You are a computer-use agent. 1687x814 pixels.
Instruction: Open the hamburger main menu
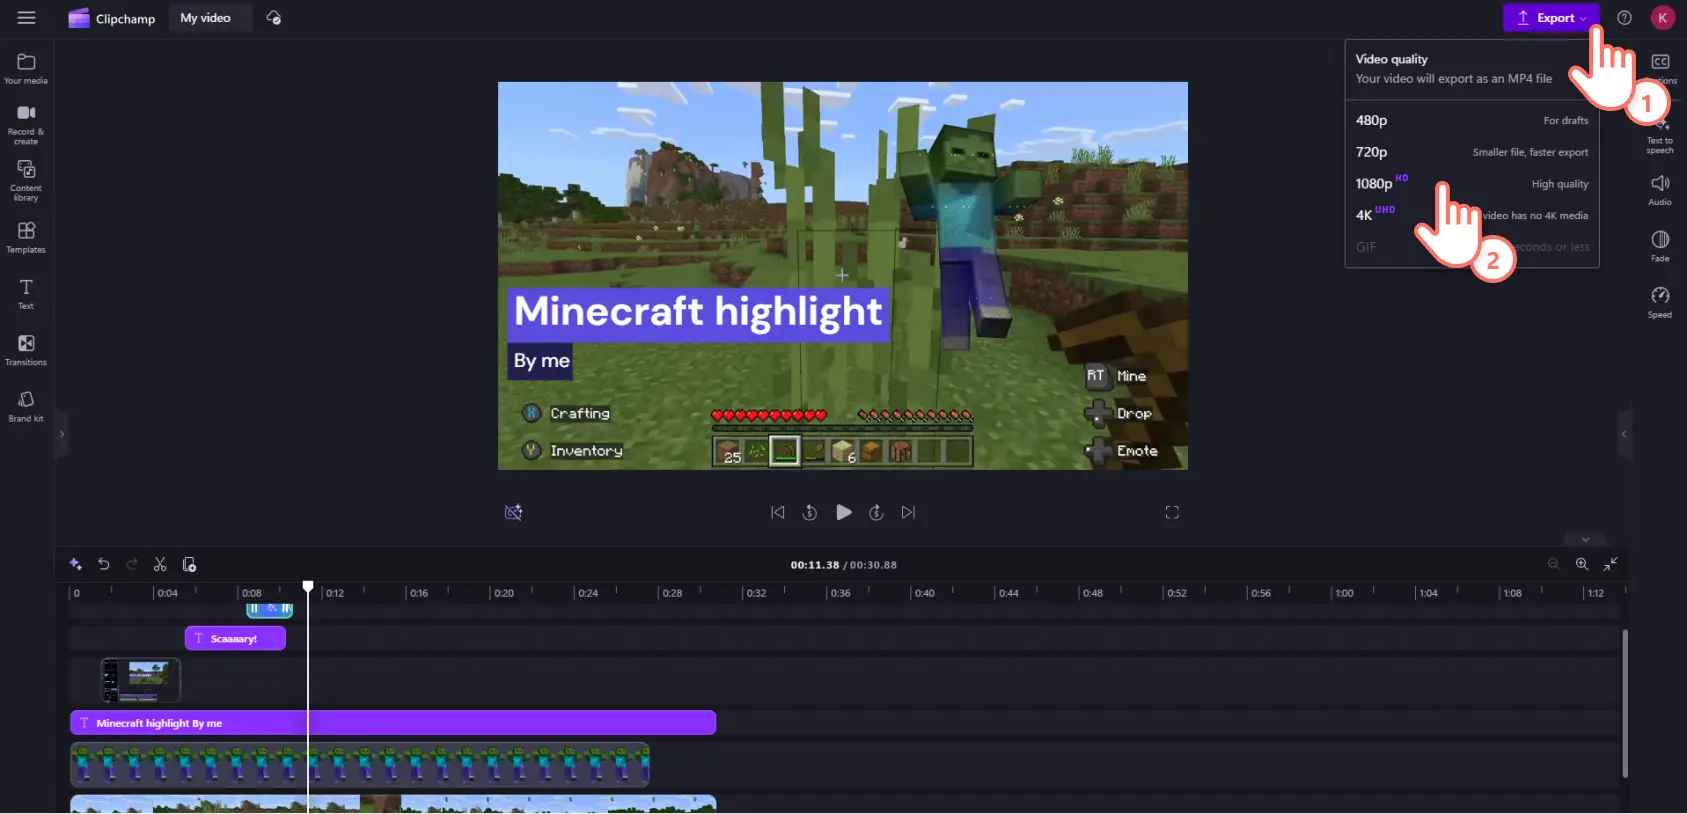pos(26,18)
